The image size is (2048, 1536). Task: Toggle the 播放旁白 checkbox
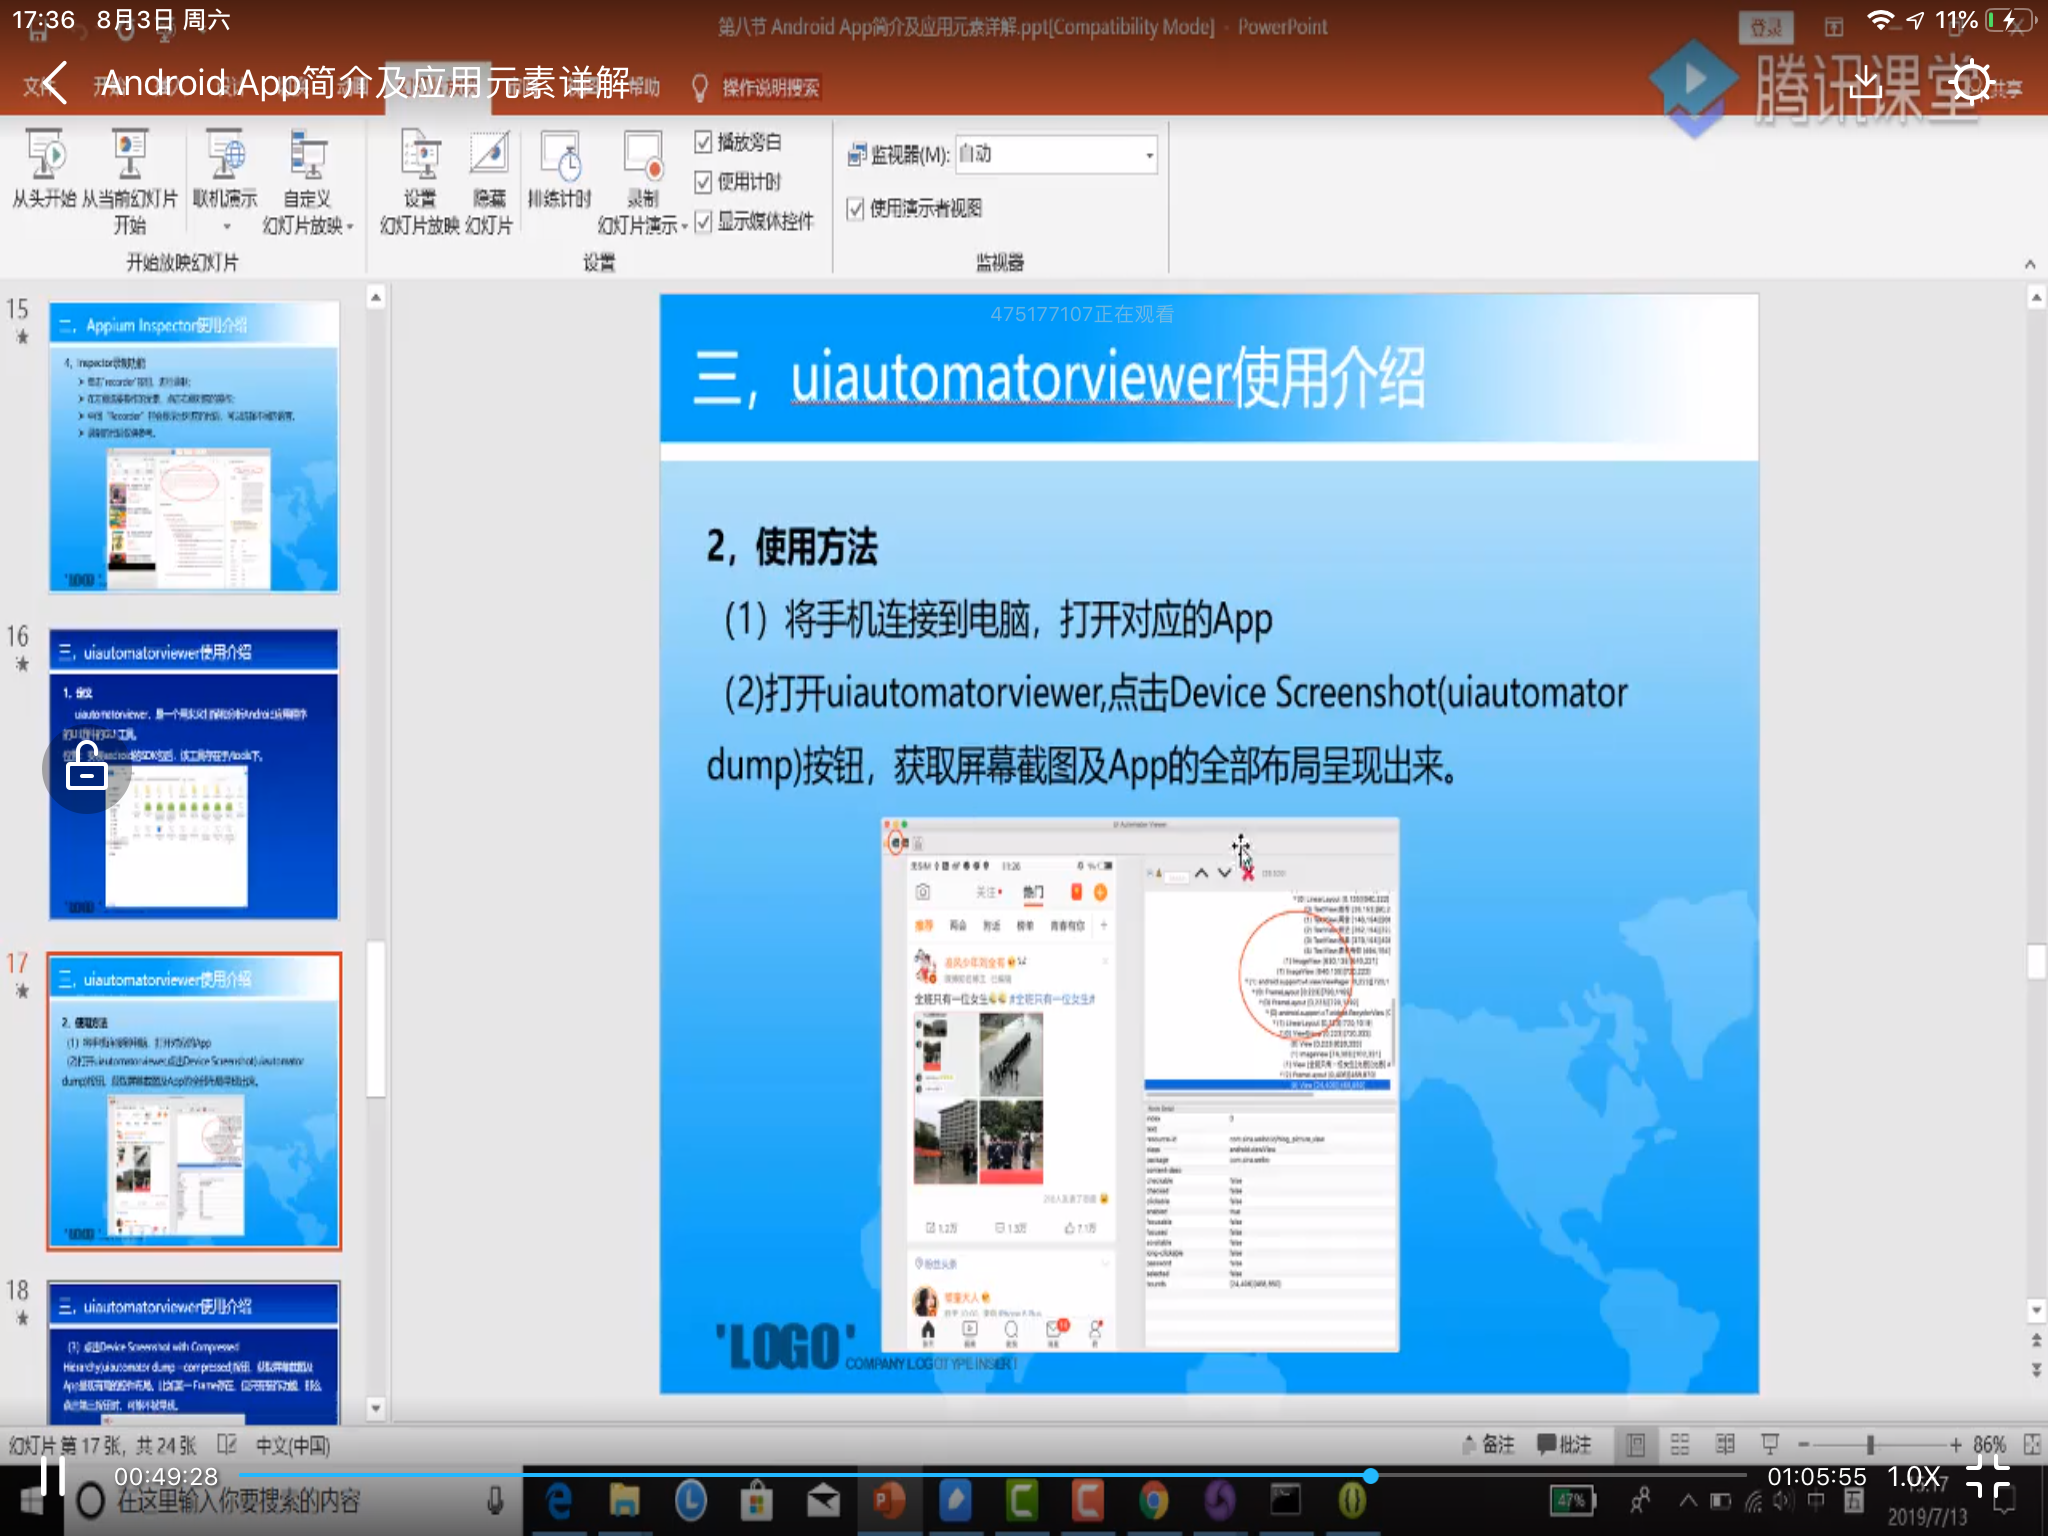click(x=703, y=142)
